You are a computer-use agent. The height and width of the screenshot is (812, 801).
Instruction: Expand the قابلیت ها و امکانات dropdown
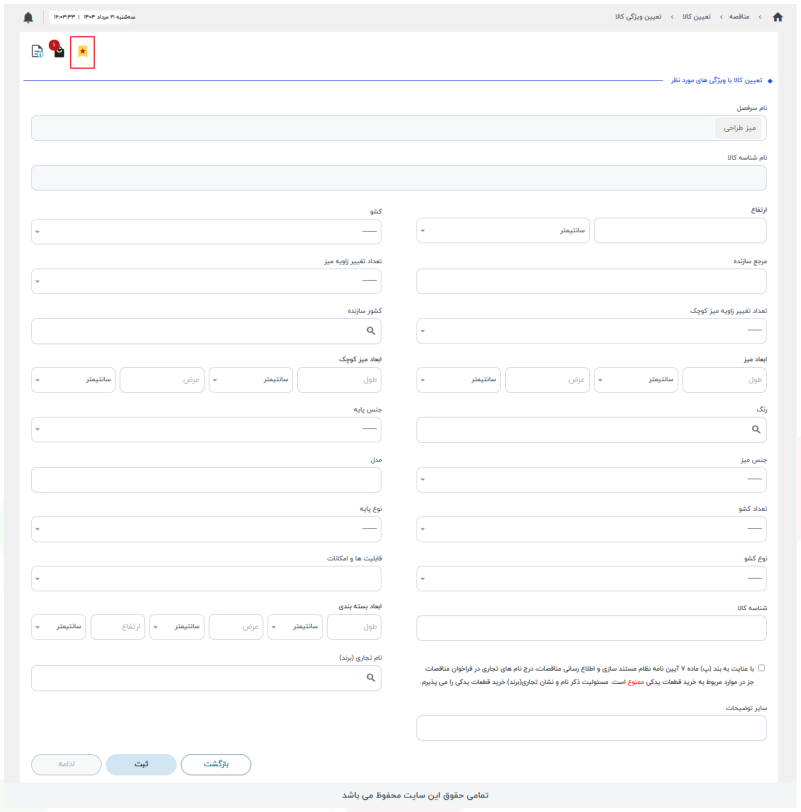(206, 578)
